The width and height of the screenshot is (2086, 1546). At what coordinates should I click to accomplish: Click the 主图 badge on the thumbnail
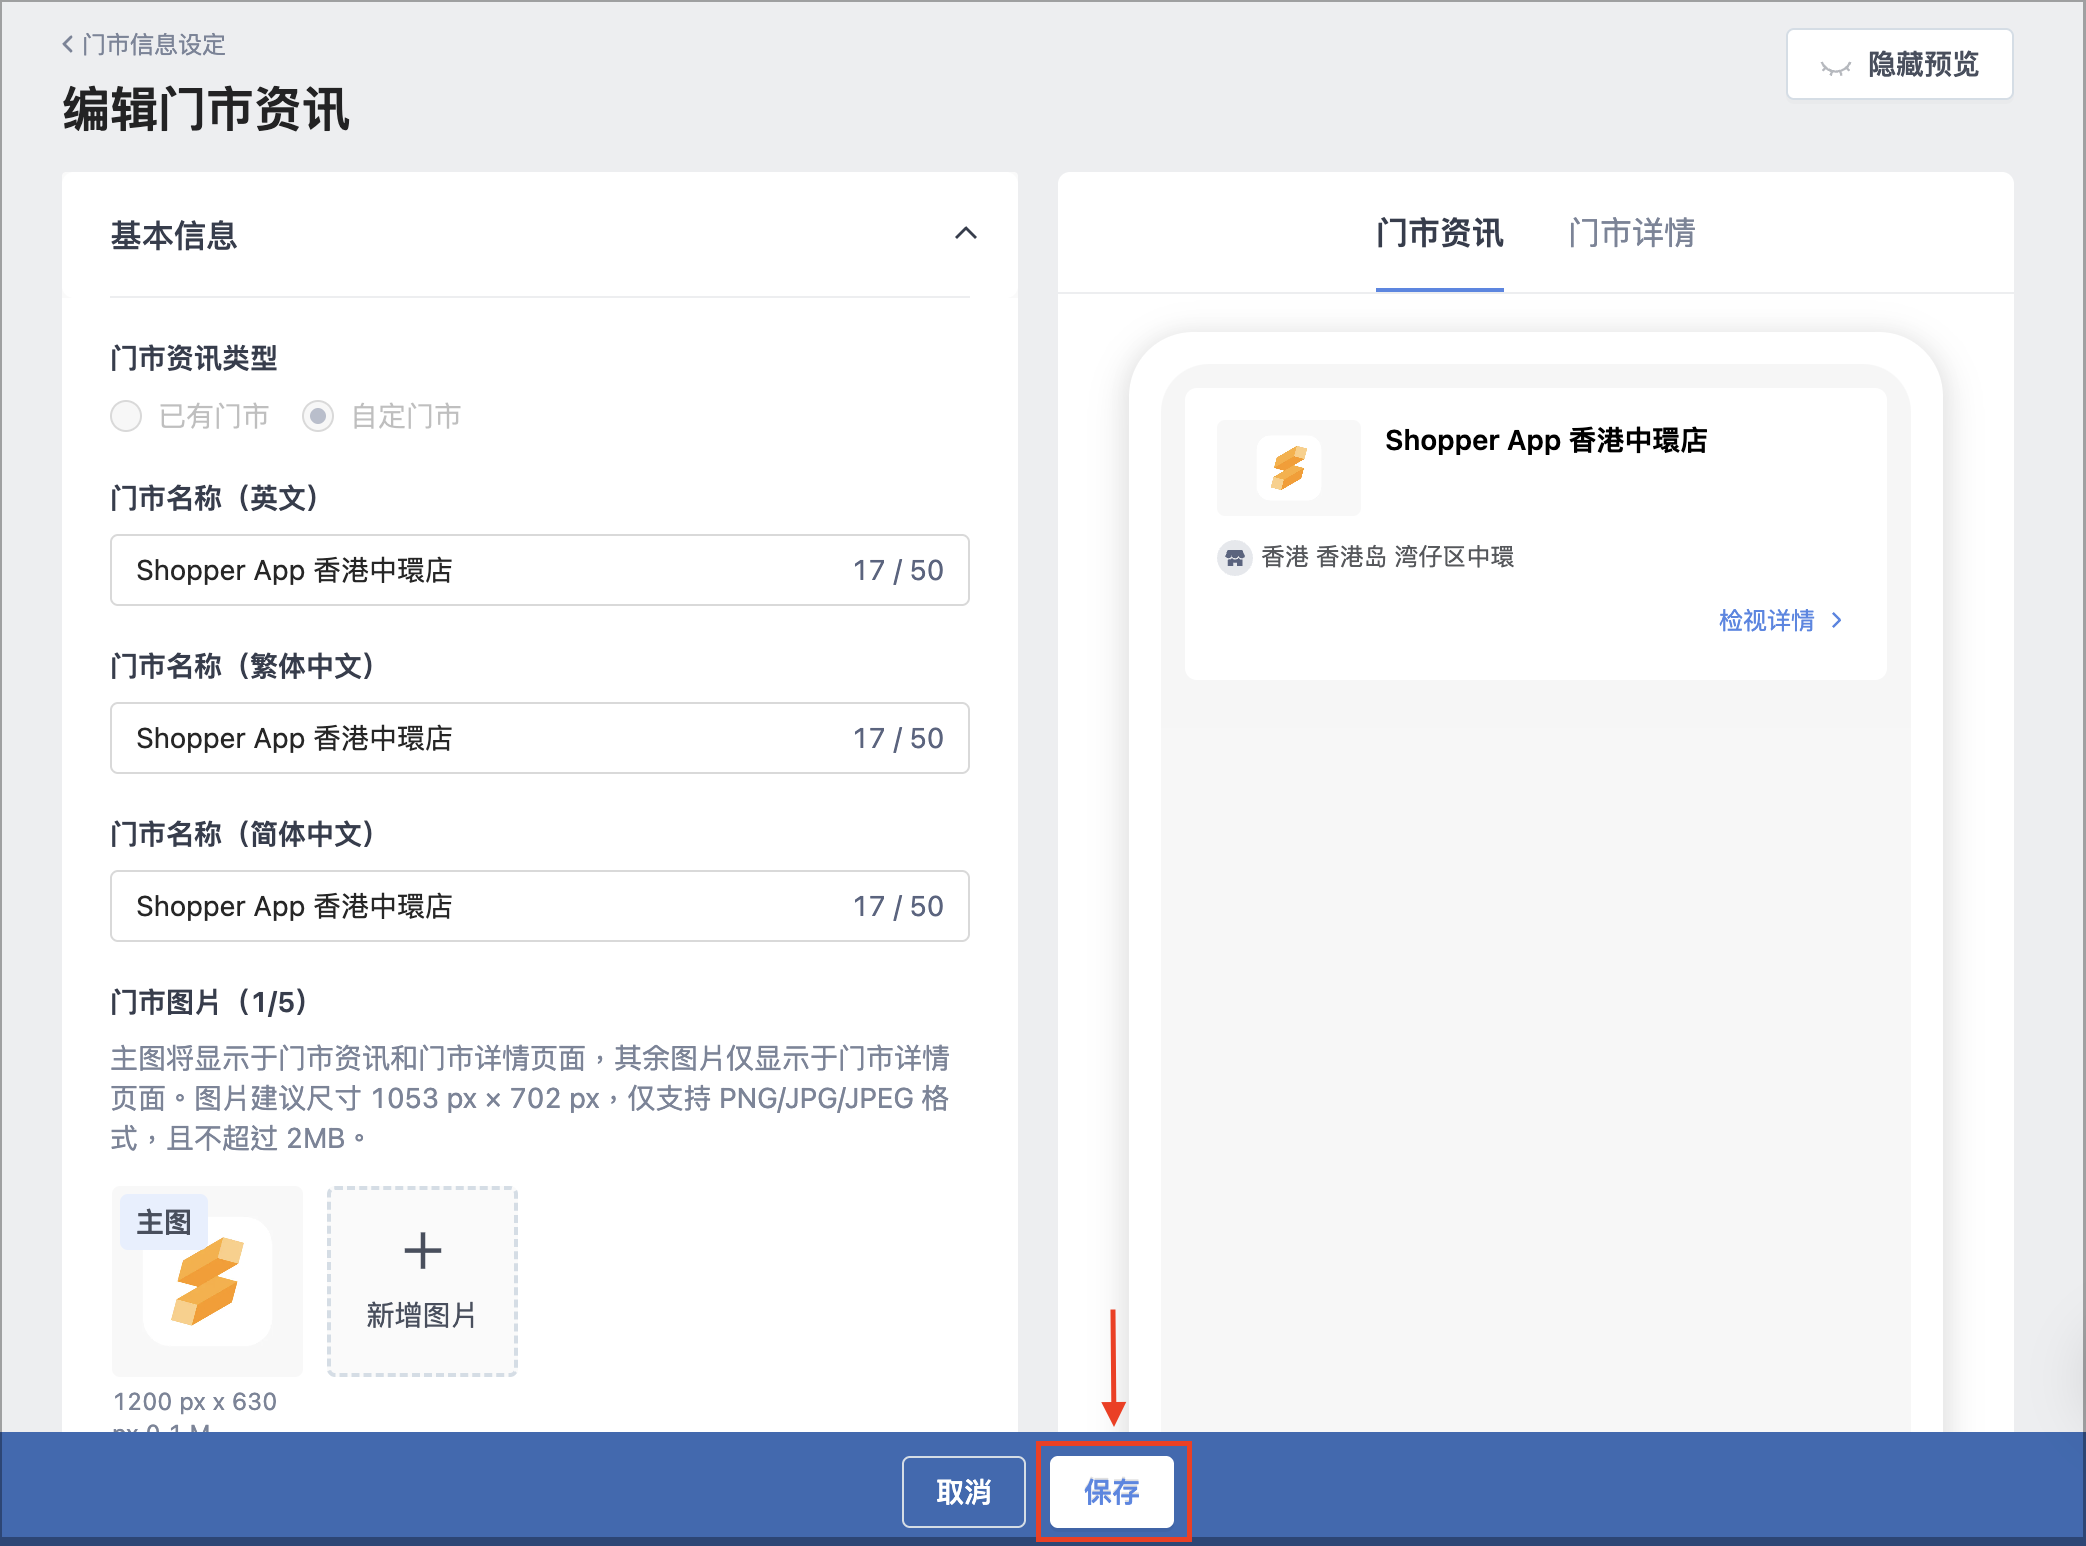coord(164,1222)
